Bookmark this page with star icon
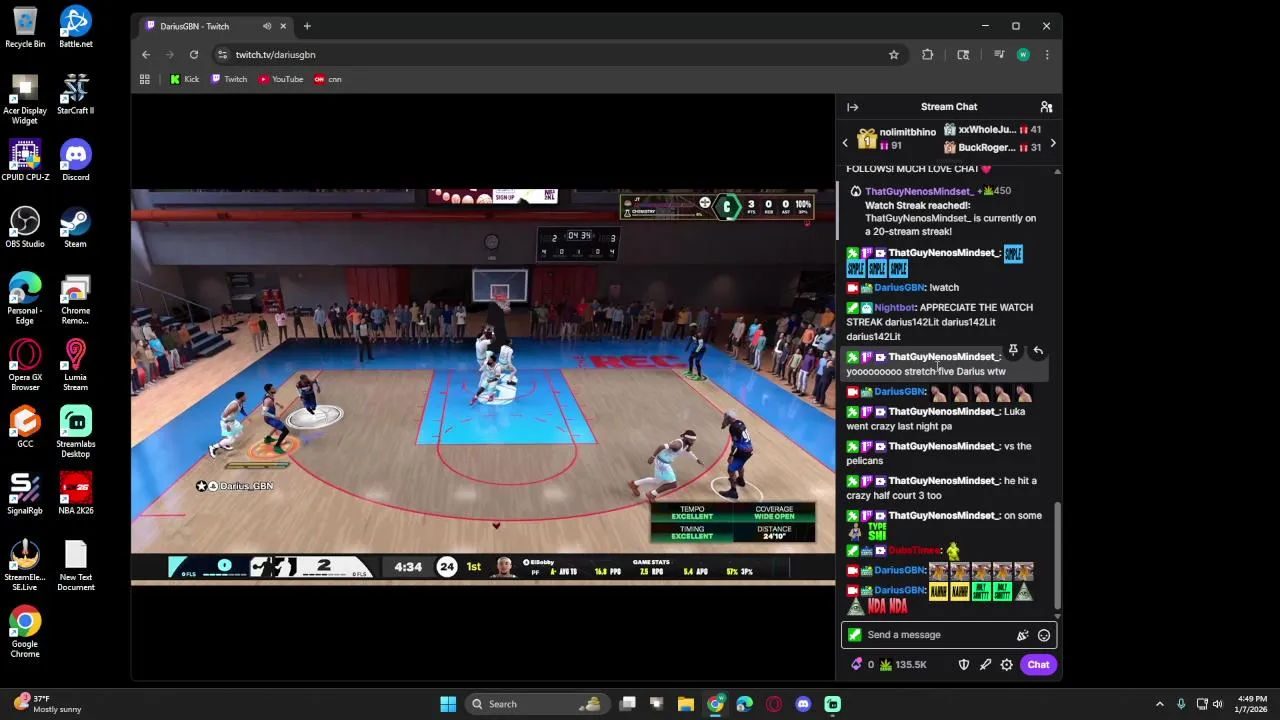This screenshot has width=1280, height=720. [x=894, y=55]
